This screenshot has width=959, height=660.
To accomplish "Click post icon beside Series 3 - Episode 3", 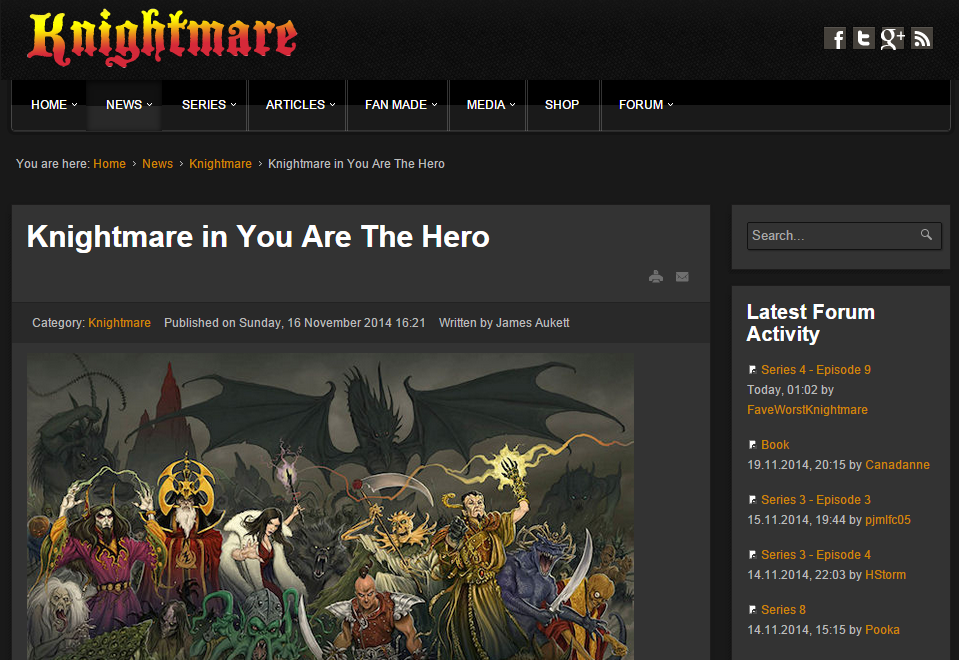I will pyautogui.click(x=752, y=500).
